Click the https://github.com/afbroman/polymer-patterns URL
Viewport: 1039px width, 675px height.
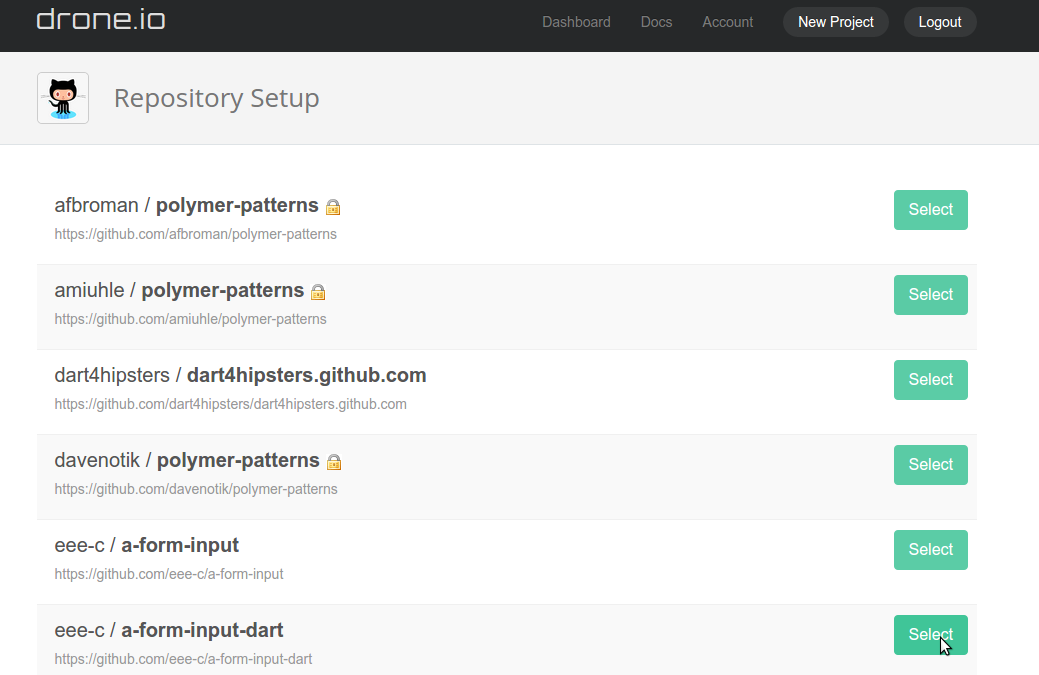click(x=195, y=234)
